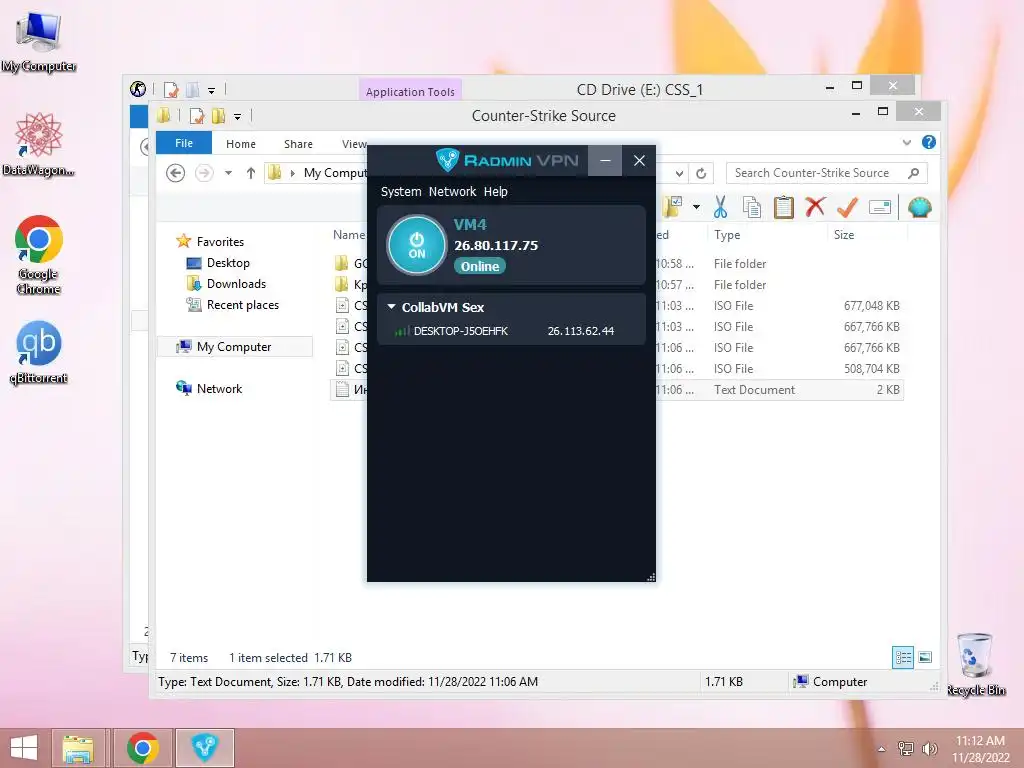Open DataWagon desktop shortcut
This screenshot has width=1024, height=768.
[x=39, y=144]
